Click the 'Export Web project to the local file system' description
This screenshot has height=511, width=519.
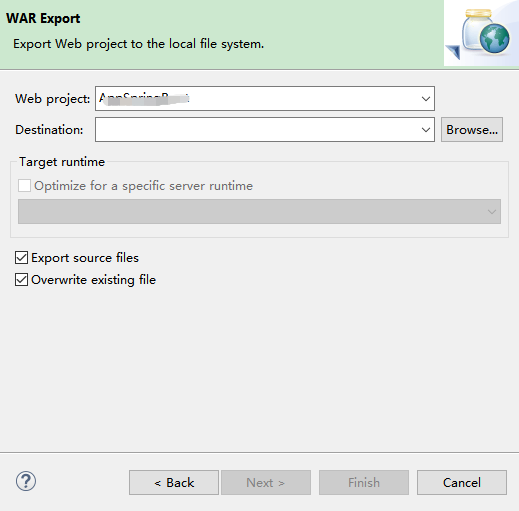point(138,44)
